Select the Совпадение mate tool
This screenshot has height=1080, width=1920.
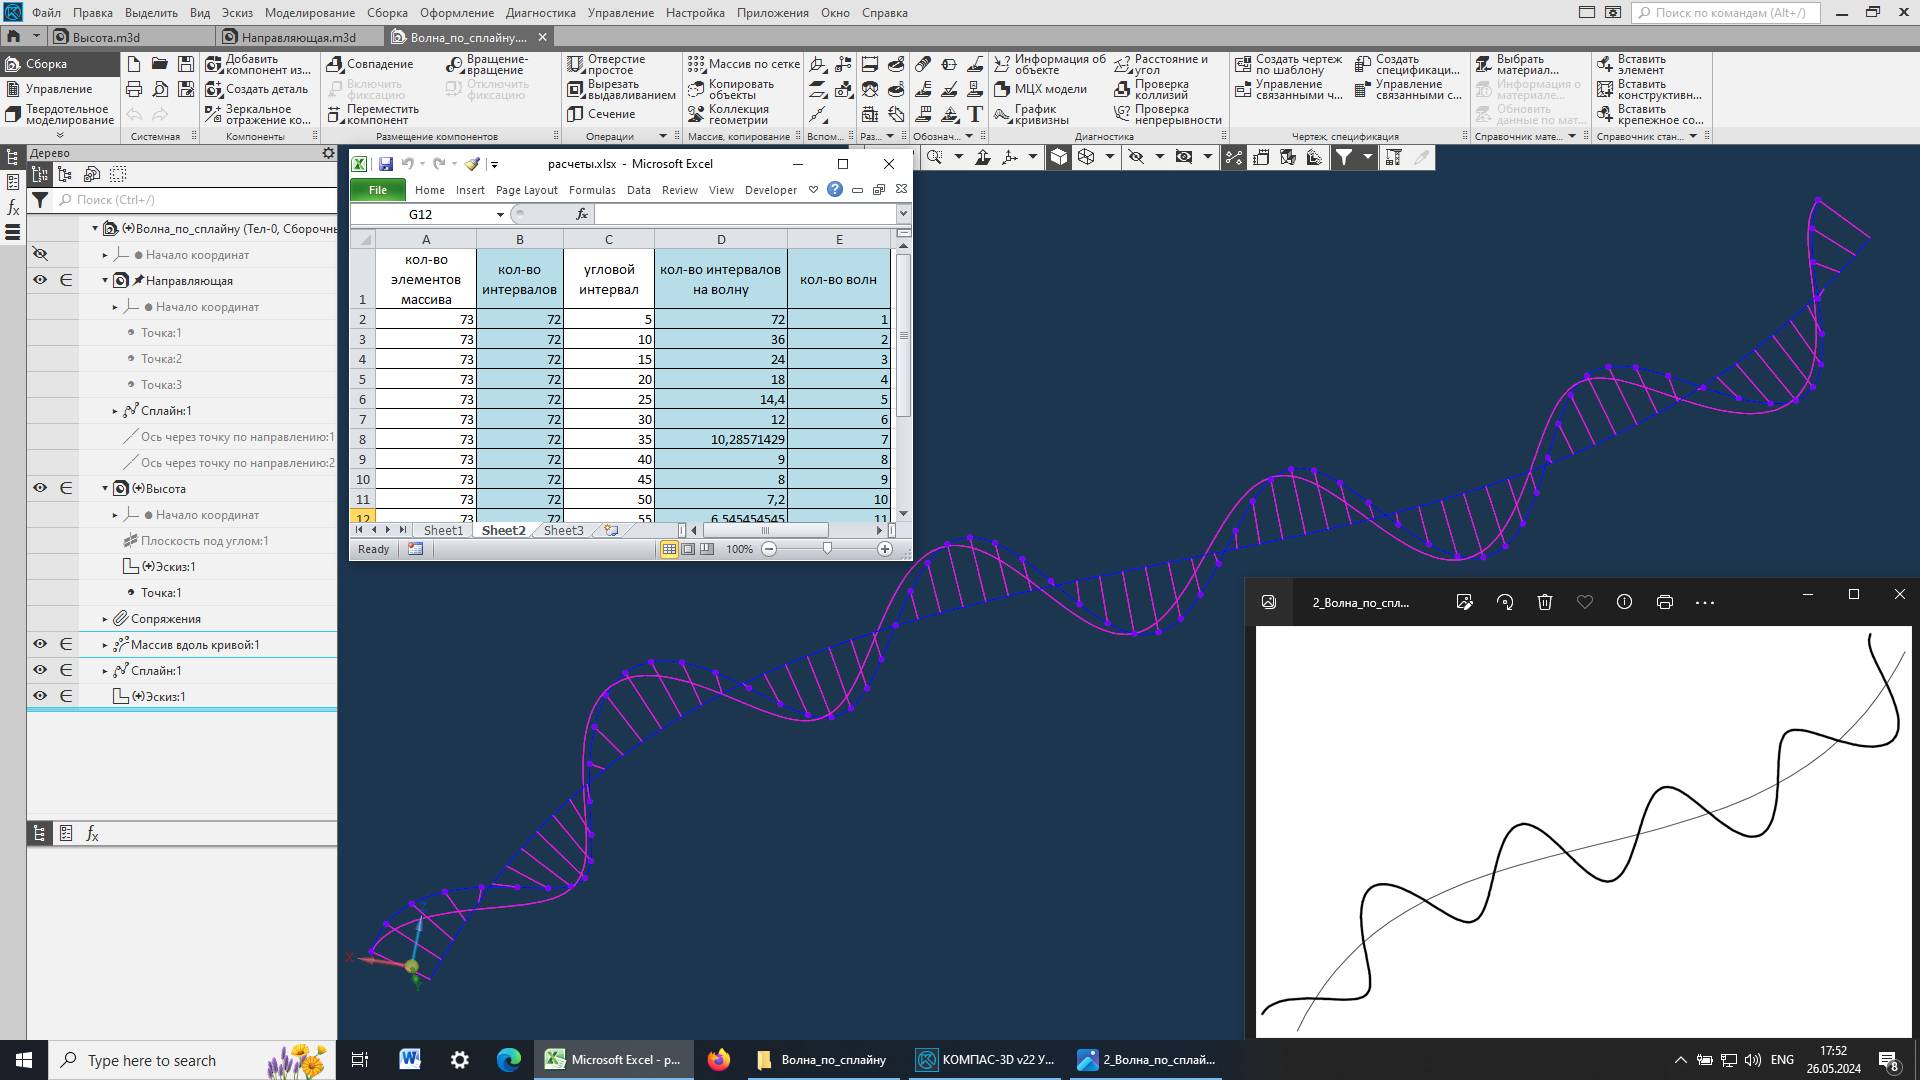click(x=370, y=64)
